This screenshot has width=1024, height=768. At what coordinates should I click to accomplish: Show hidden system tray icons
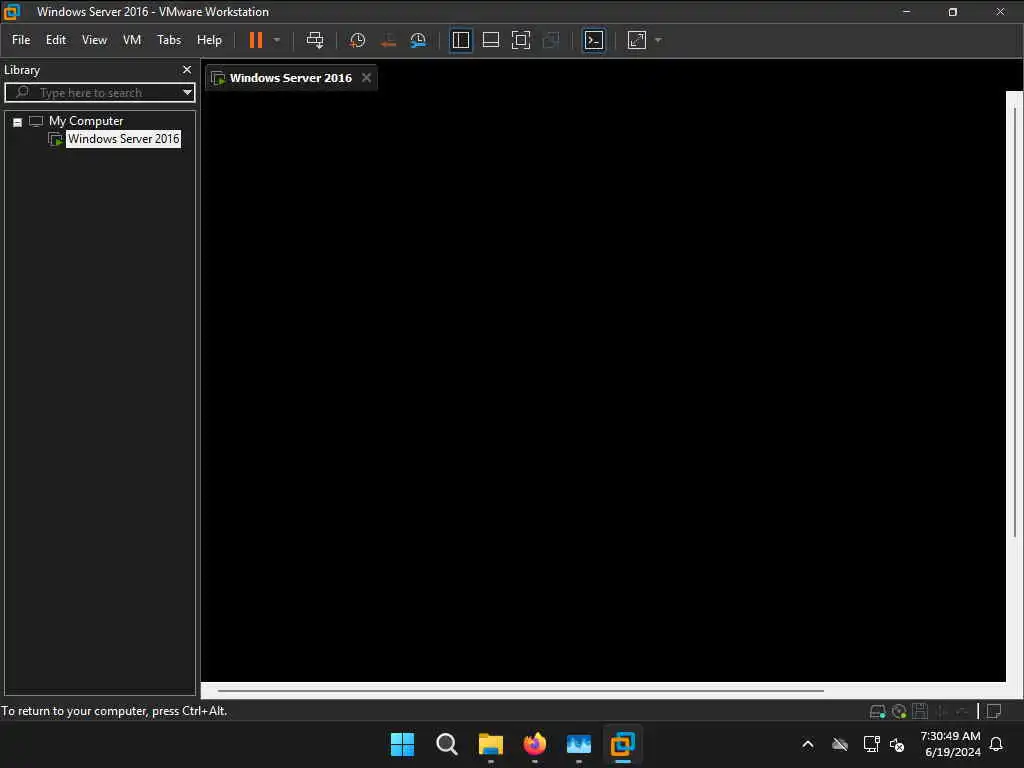808,744
